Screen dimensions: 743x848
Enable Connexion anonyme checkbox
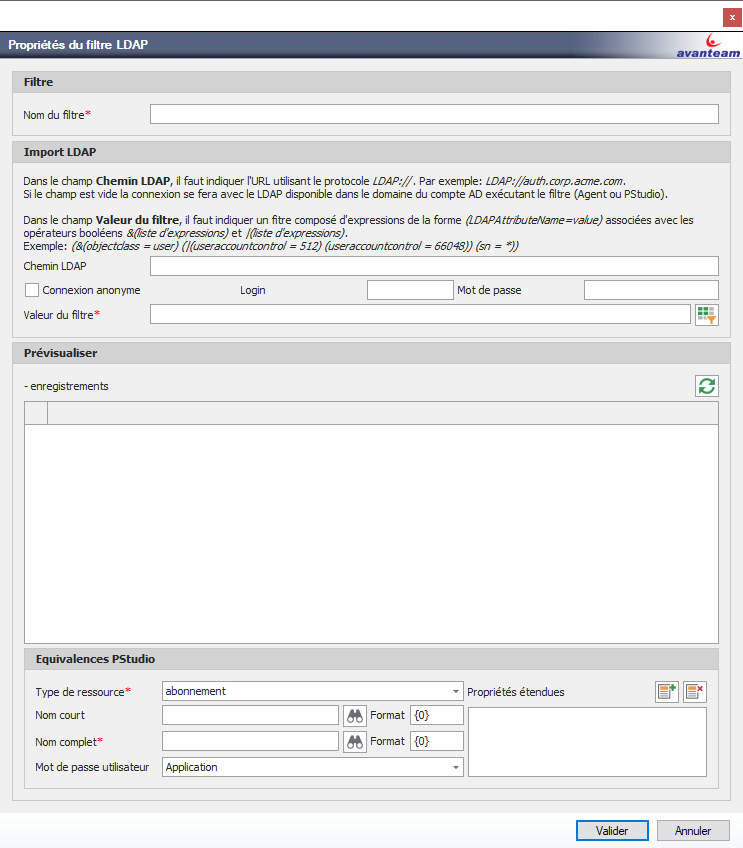pos(32,290)
